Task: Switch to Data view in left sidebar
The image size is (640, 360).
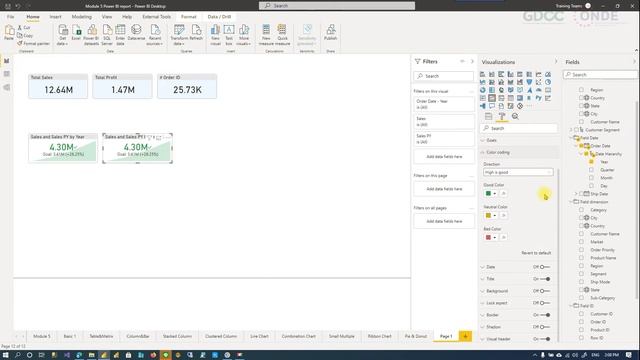Action: (x=7, y=74)
